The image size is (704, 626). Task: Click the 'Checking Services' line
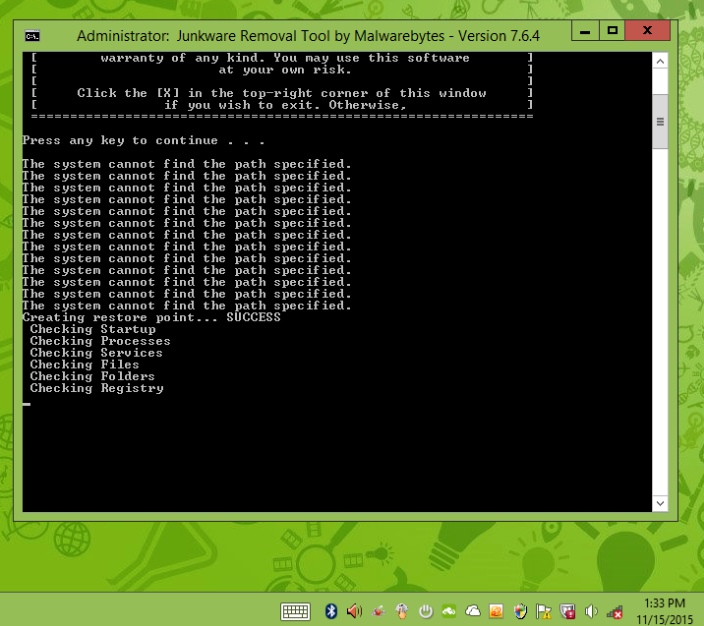[96, 353]
